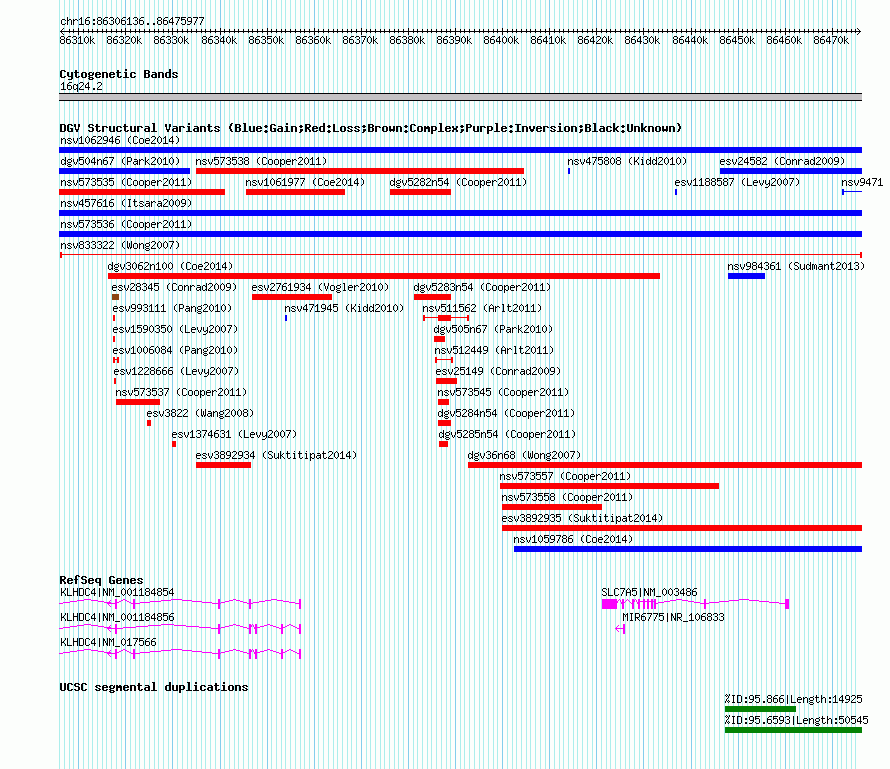Open KLHDC4|NM_001184856 transcript label
This screenshot has width=890, height=769.
117,617
